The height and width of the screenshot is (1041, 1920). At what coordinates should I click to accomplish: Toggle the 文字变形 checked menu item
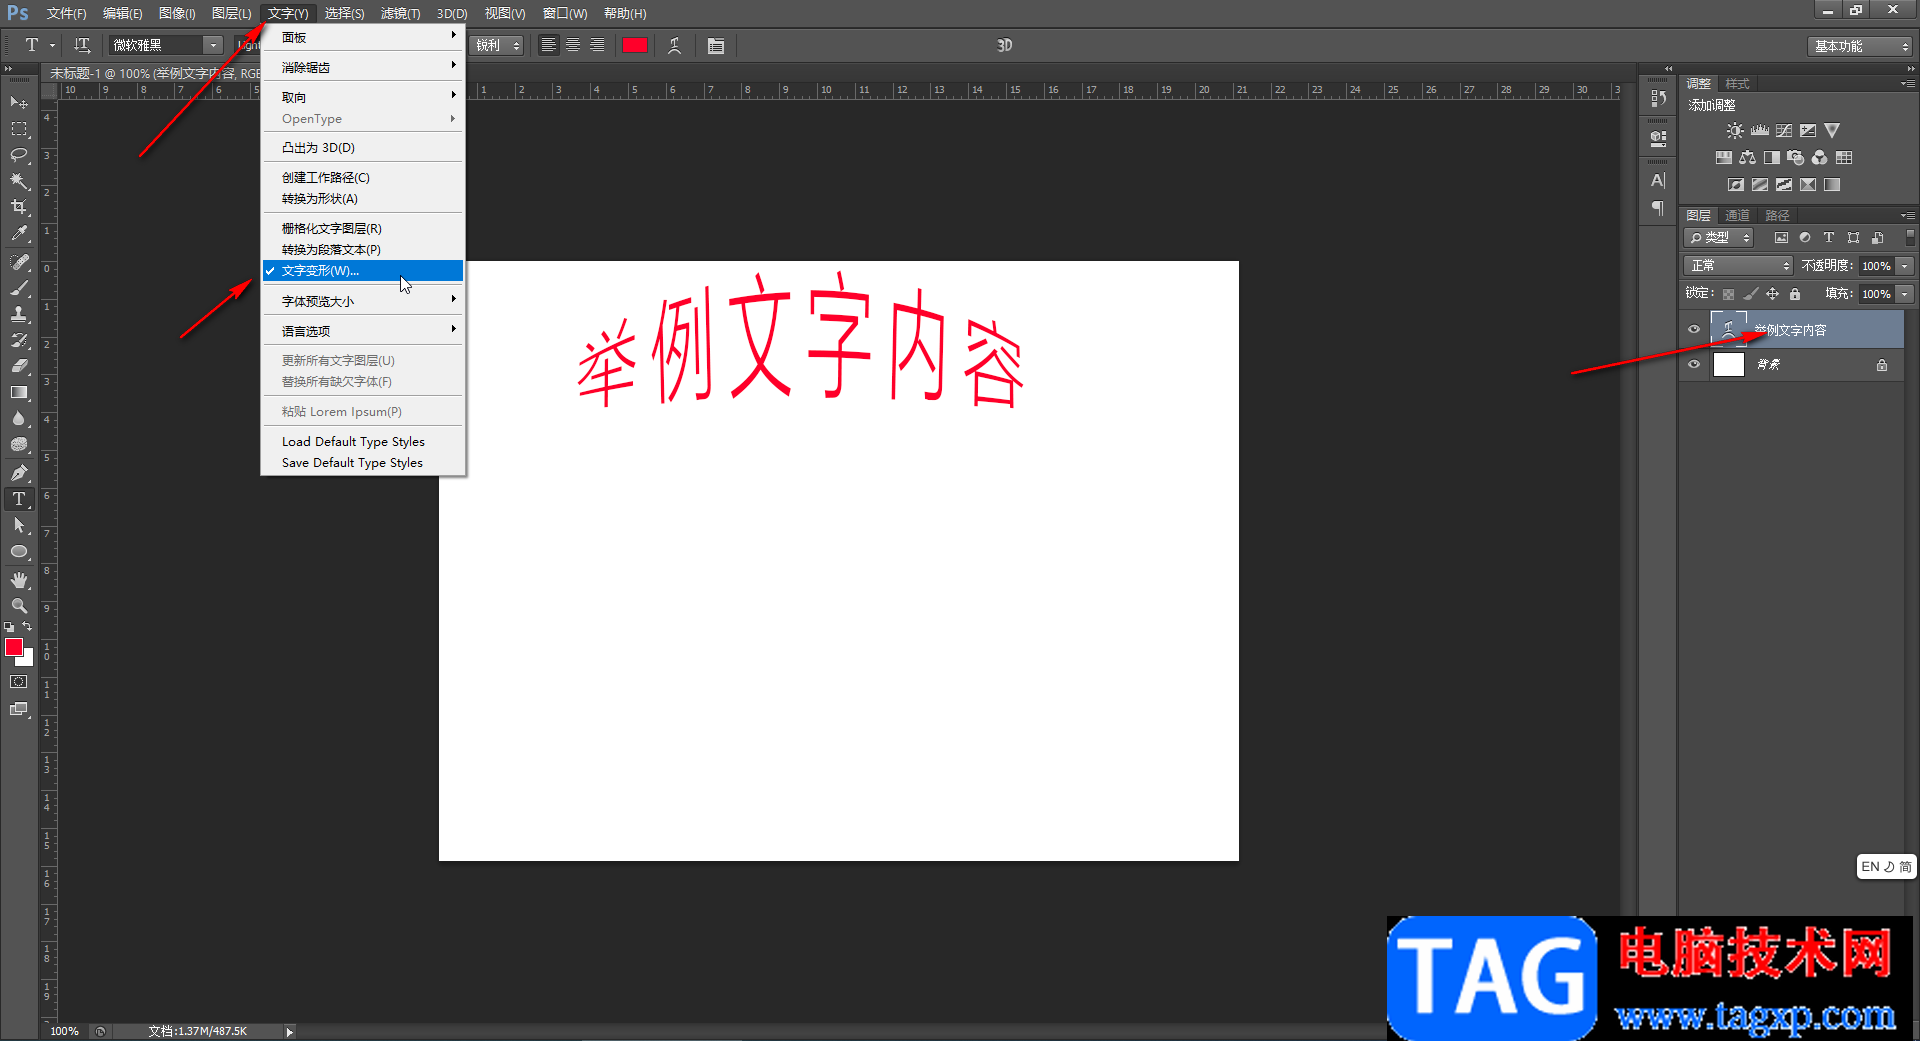[363, 271]
